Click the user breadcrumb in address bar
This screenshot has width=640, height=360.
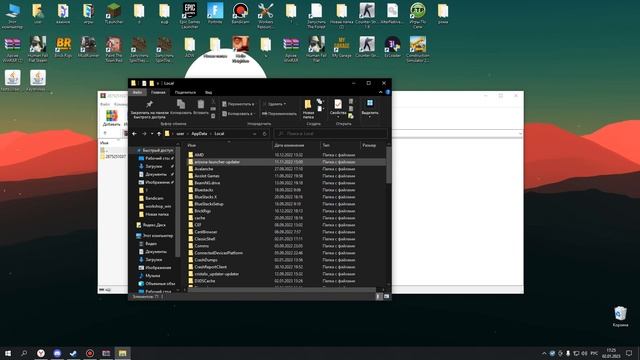(180, 133)
